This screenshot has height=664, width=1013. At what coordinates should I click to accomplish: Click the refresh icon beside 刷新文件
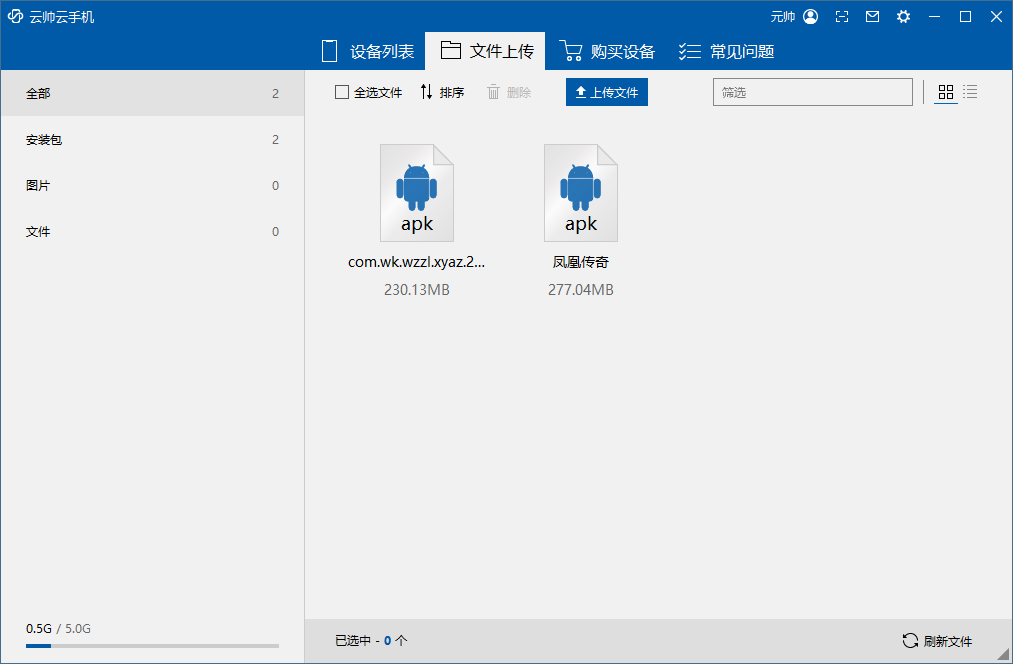(x=910, y=640)
